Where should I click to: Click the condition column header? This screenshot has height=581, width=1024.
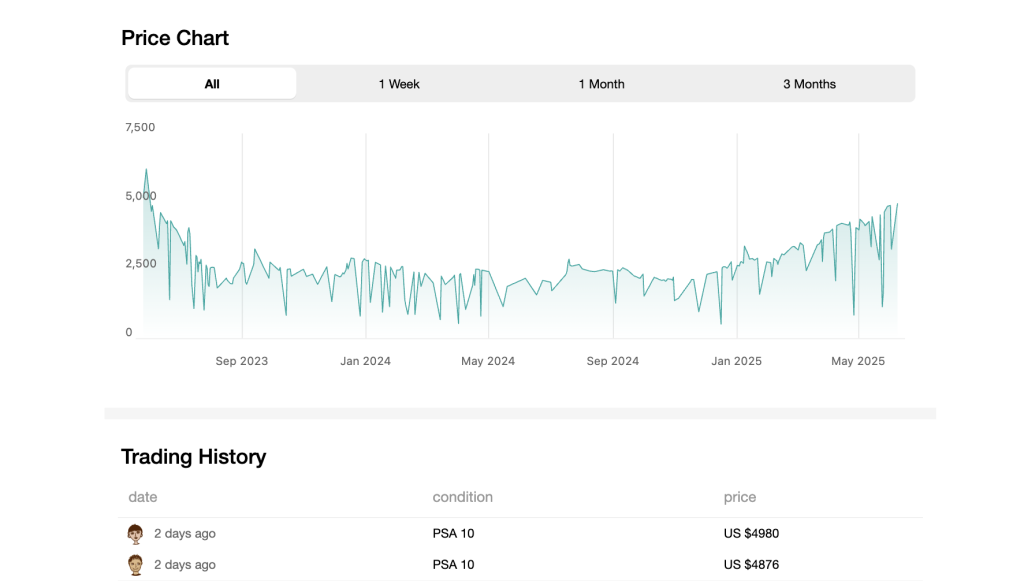[x=462, y=497]
